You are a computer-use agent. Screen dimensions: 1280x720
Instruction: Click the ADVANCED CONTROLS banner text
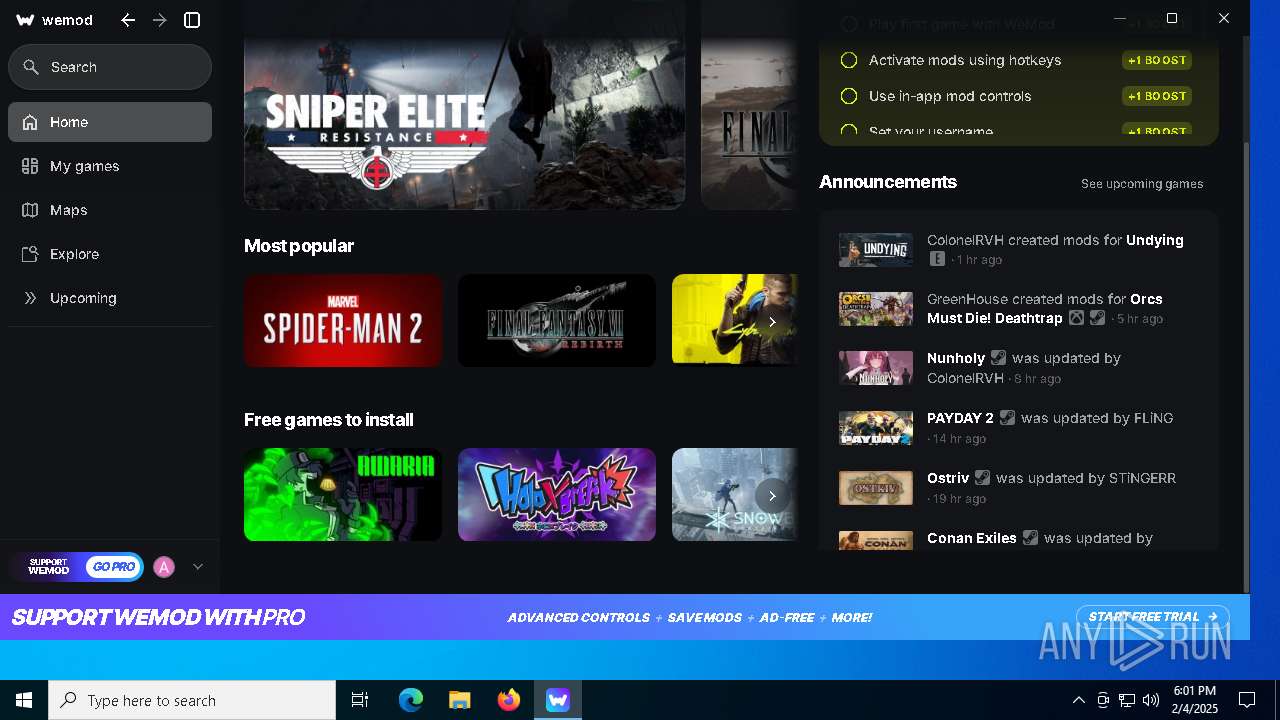click(579, 617)
